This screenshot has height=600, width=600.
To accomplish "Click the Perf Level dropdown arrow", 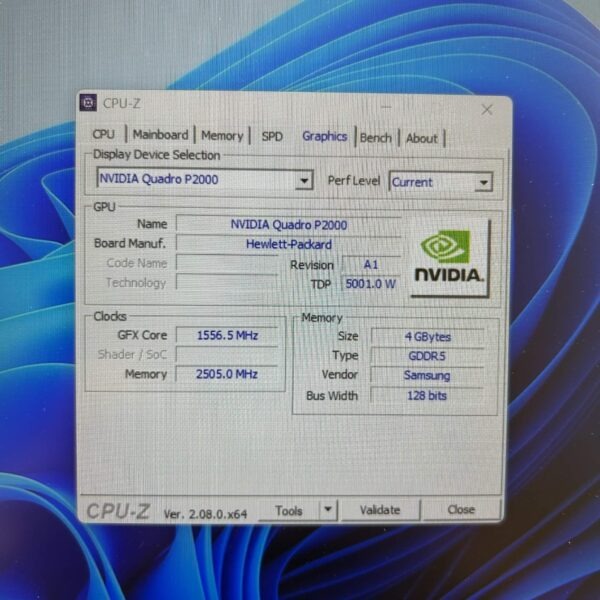I will coord(483,183).
